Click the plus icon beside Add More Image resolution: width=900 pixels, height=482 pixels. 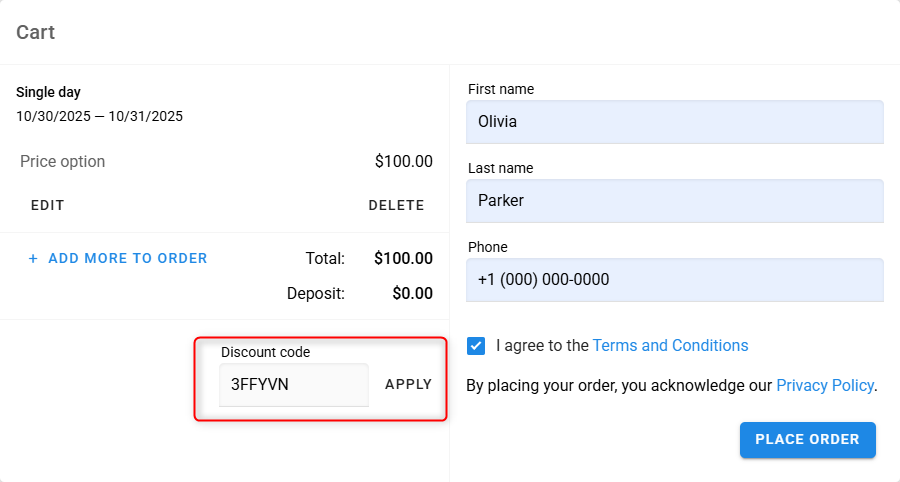coord(33,258)
